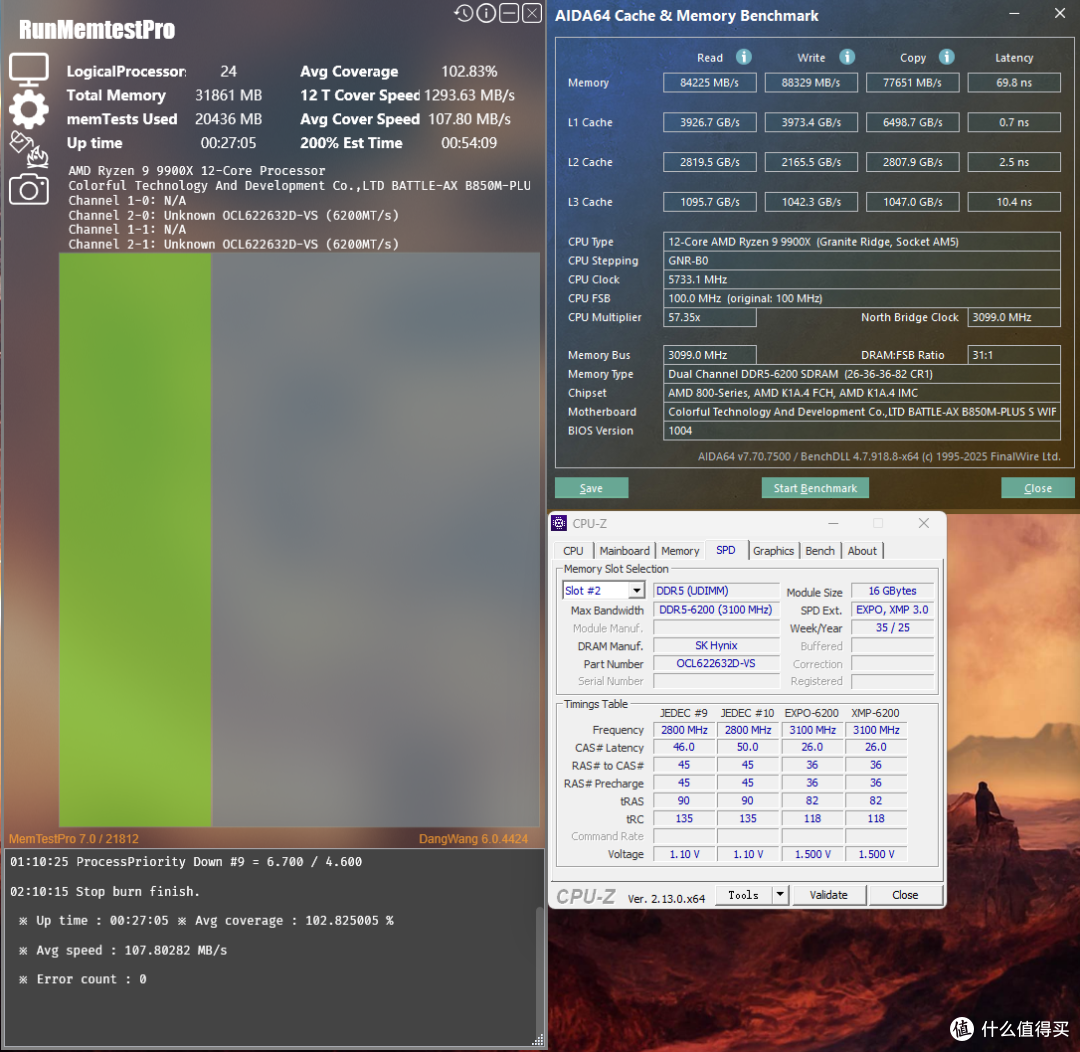The image size is (1080, 1052).
Task: Click Validate in CPU-Z
Action: click(x=829, y=895)
